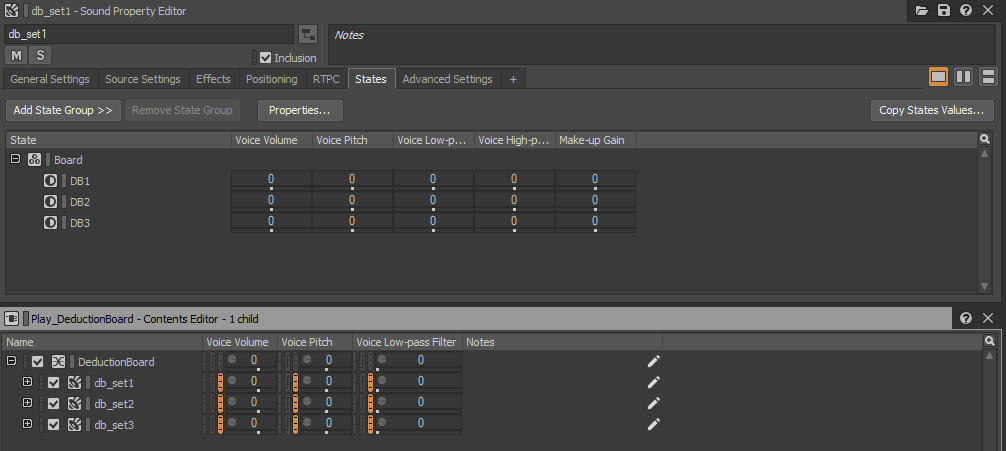Click search icon in States list header
The width and height of the screenshot is (1006, 451).
coord(985,139)
